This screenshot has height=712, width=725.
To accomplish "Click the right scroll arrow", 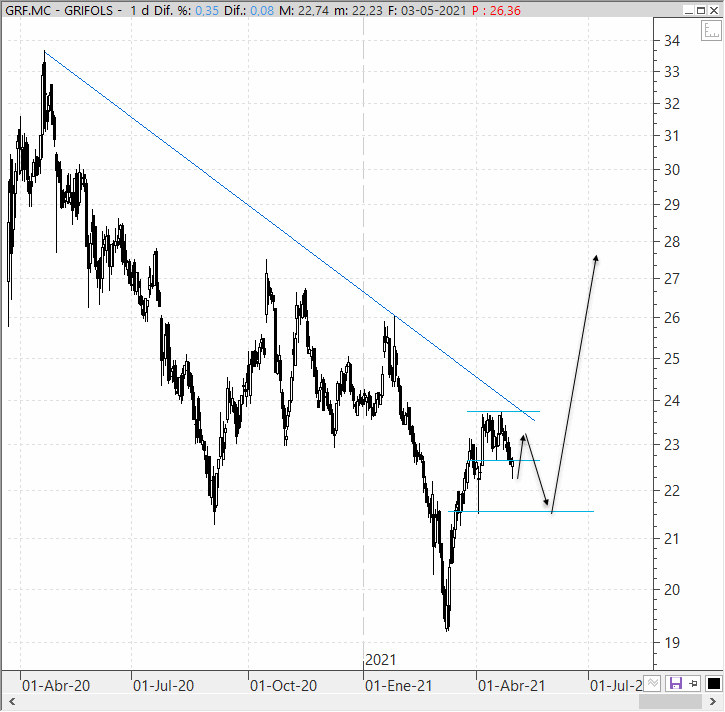I will (x=713, y=701).
